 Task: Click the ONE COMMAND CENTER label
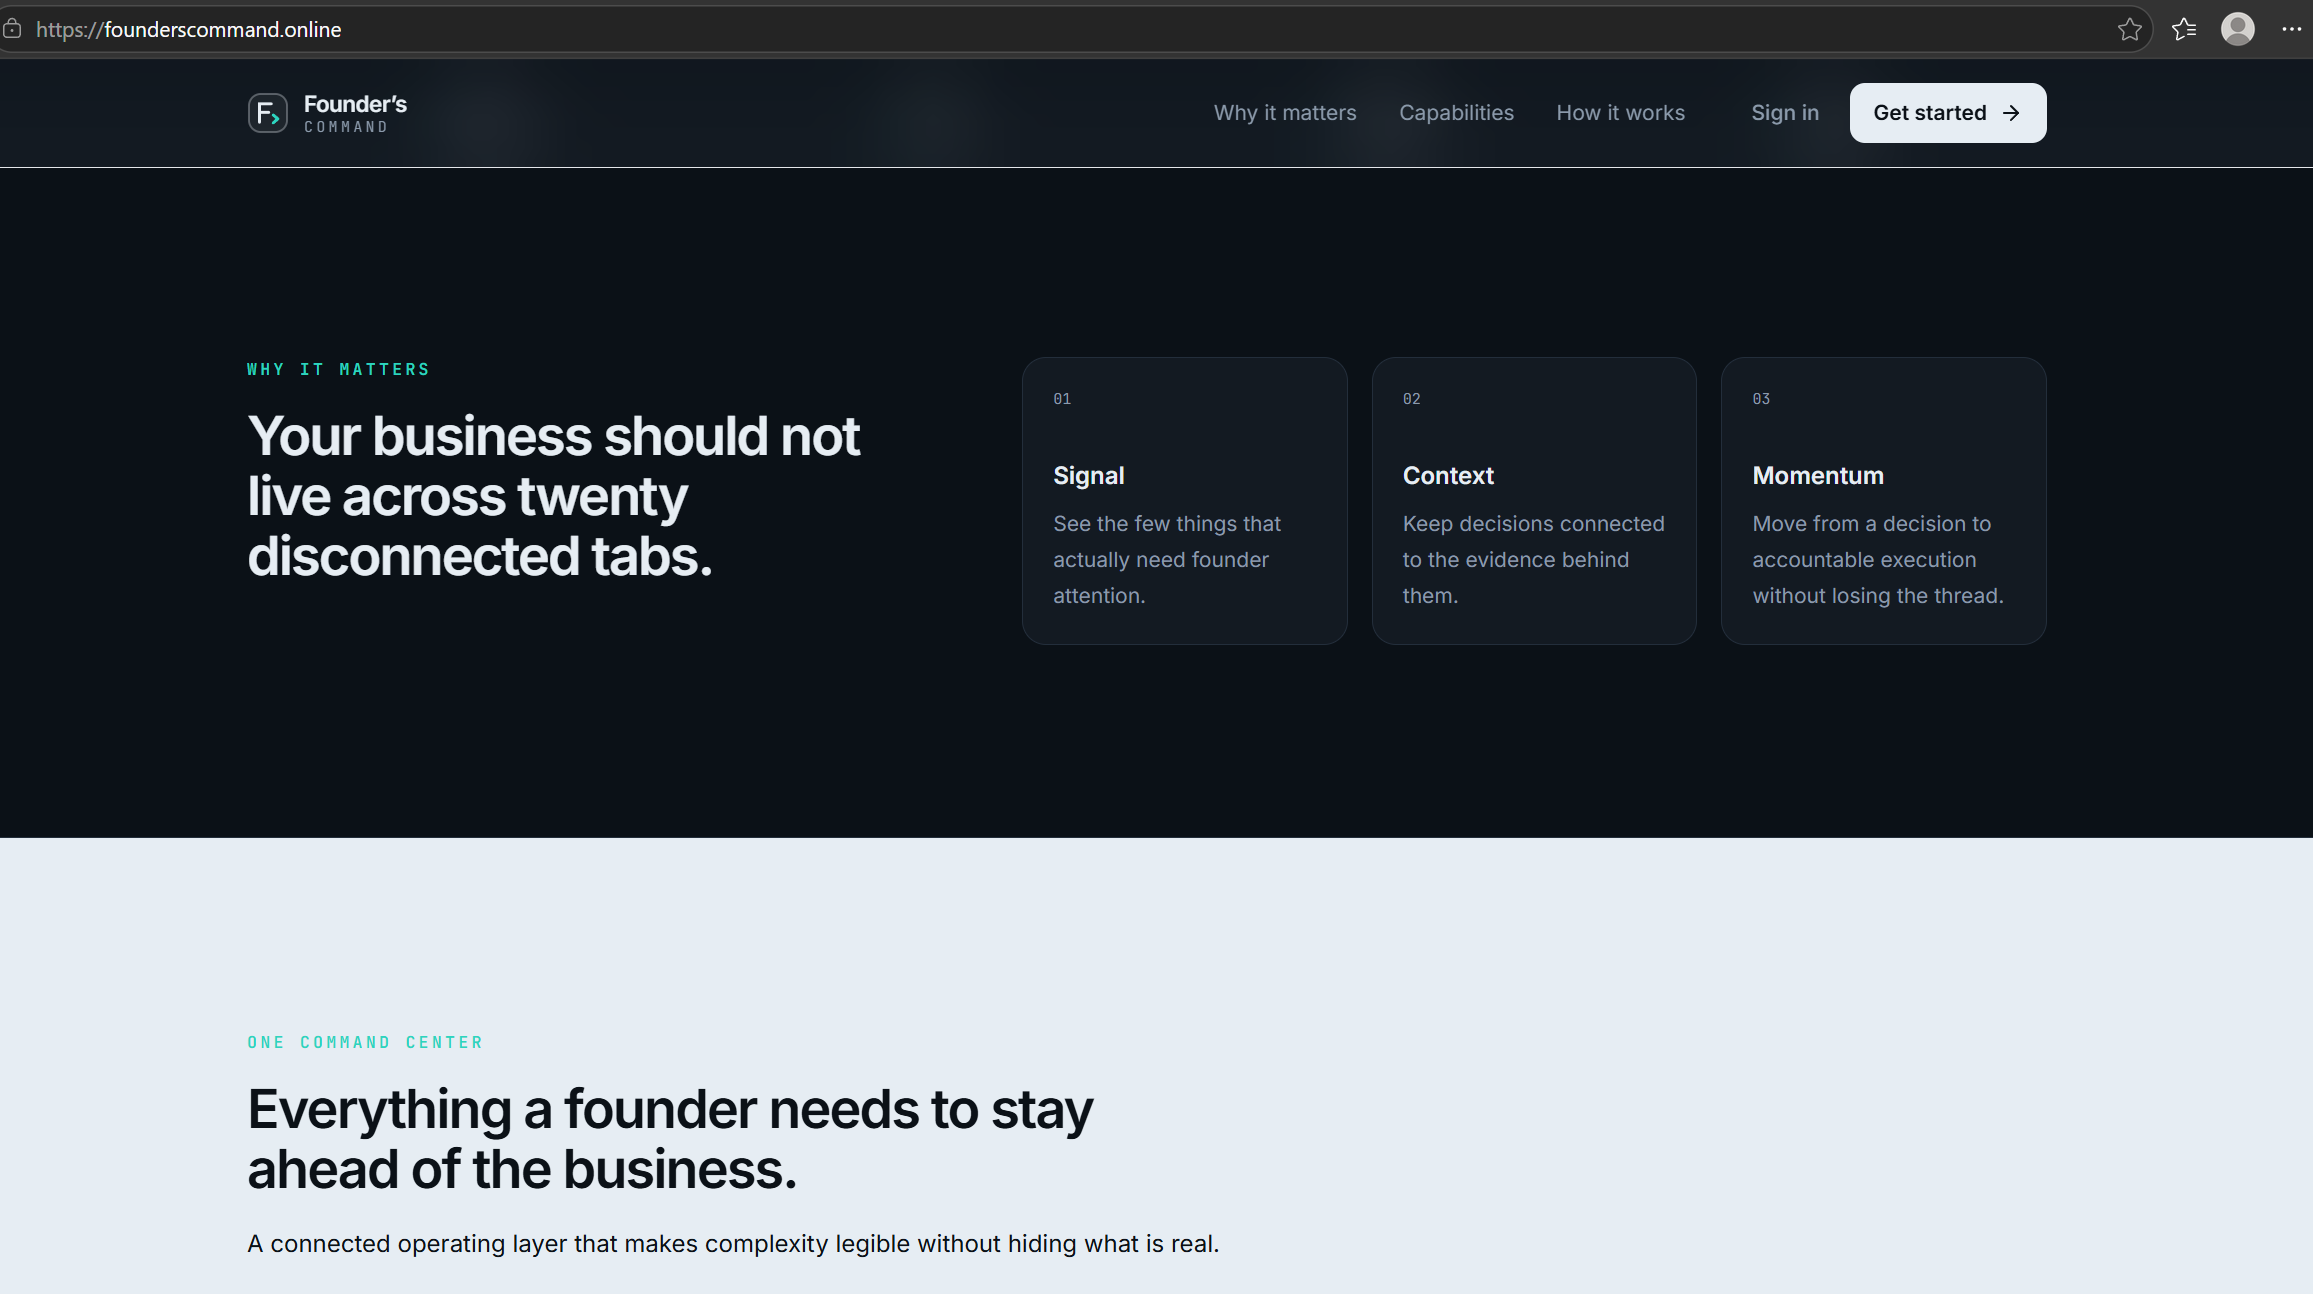(365, 1042)
